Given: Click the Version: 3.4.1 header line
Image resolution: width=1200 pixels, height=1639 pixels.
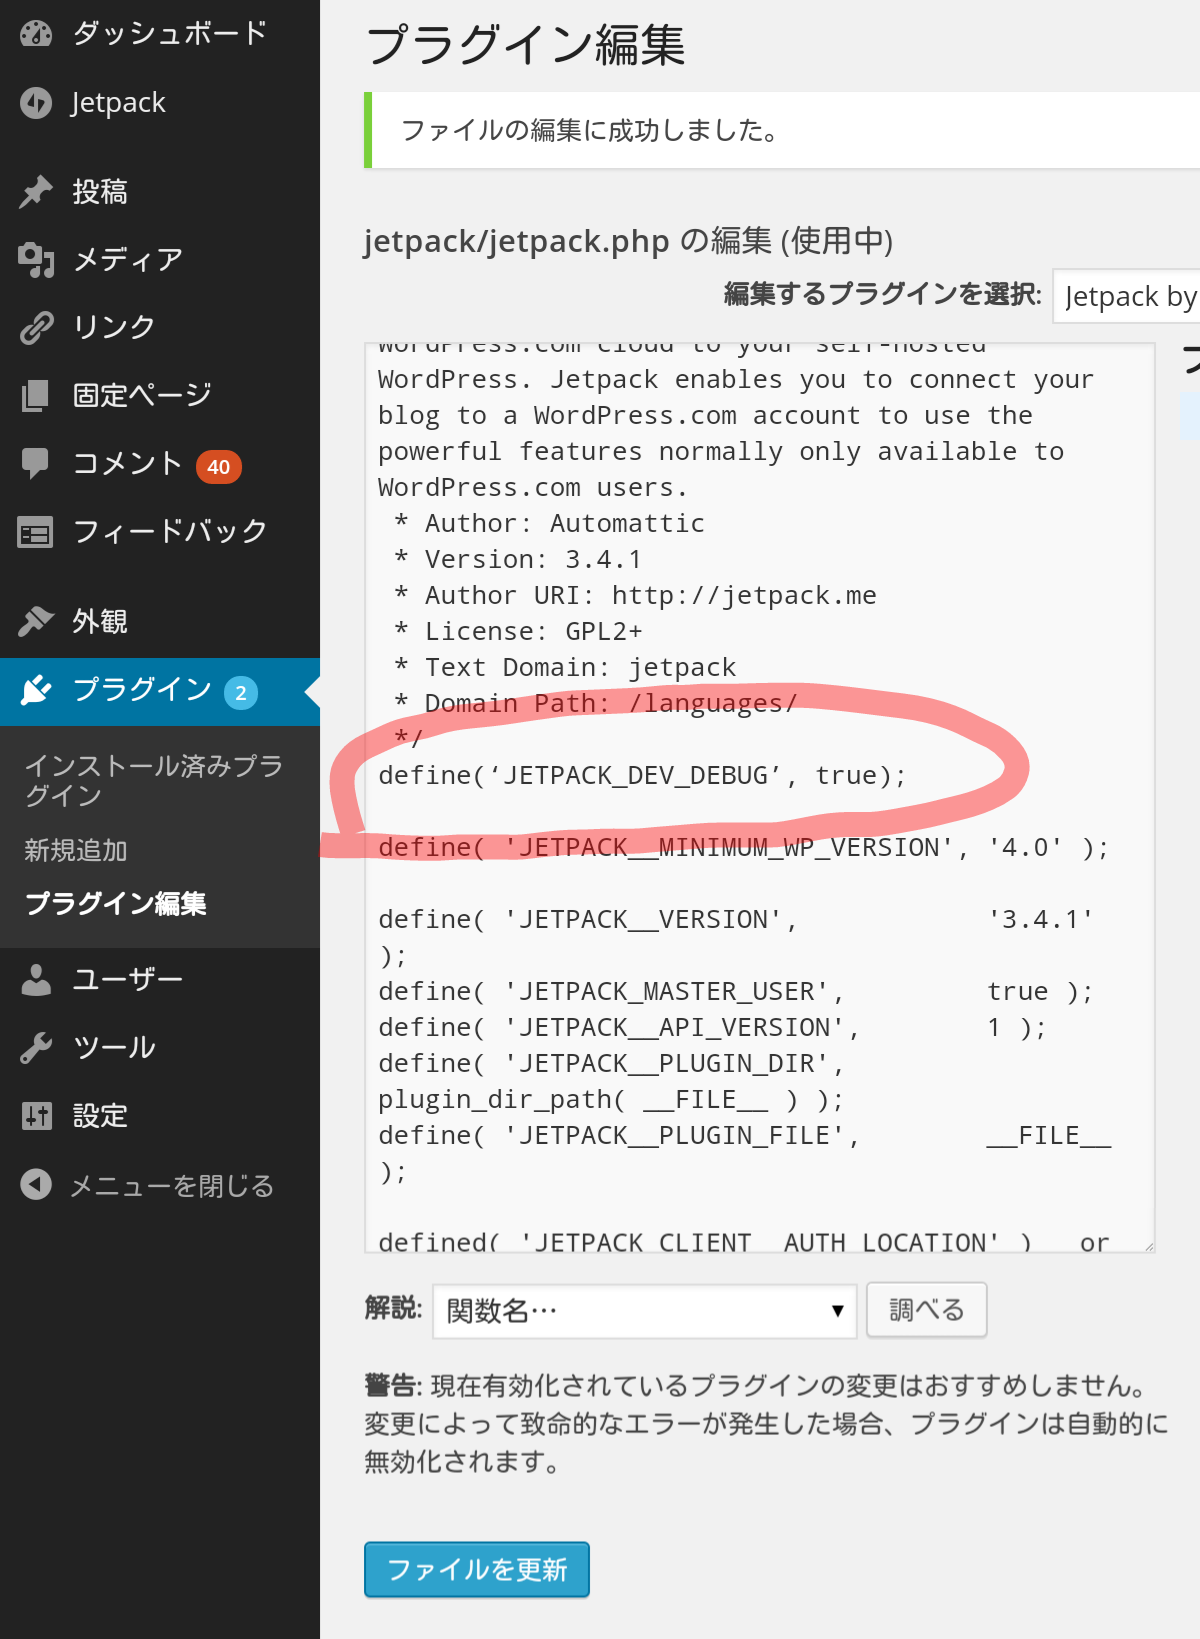Looking at the screenshot, I should [518, 560].
